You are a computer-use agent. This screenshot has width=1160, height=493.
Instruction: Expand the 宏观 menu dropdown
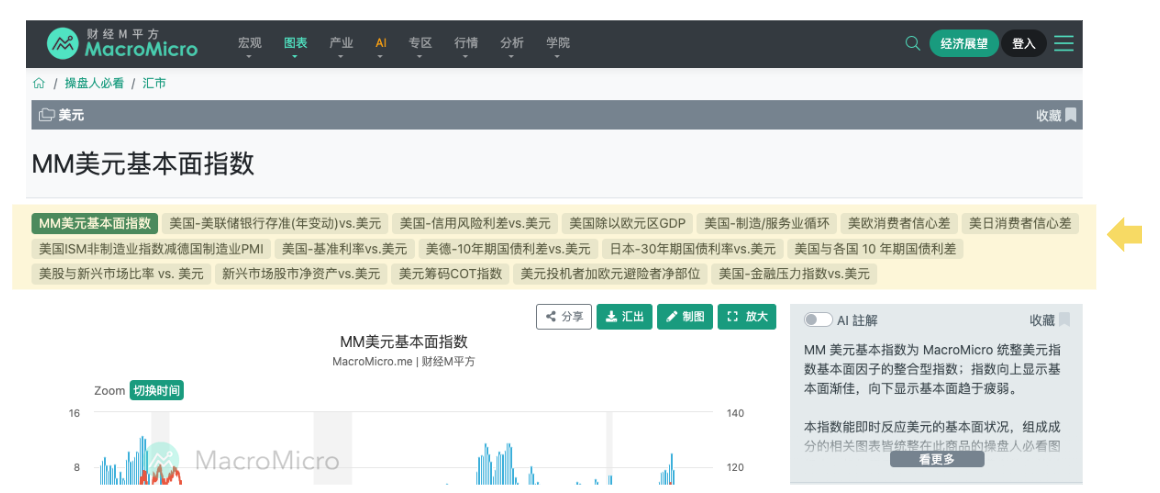pyautogui.click(x=249, y=47)
